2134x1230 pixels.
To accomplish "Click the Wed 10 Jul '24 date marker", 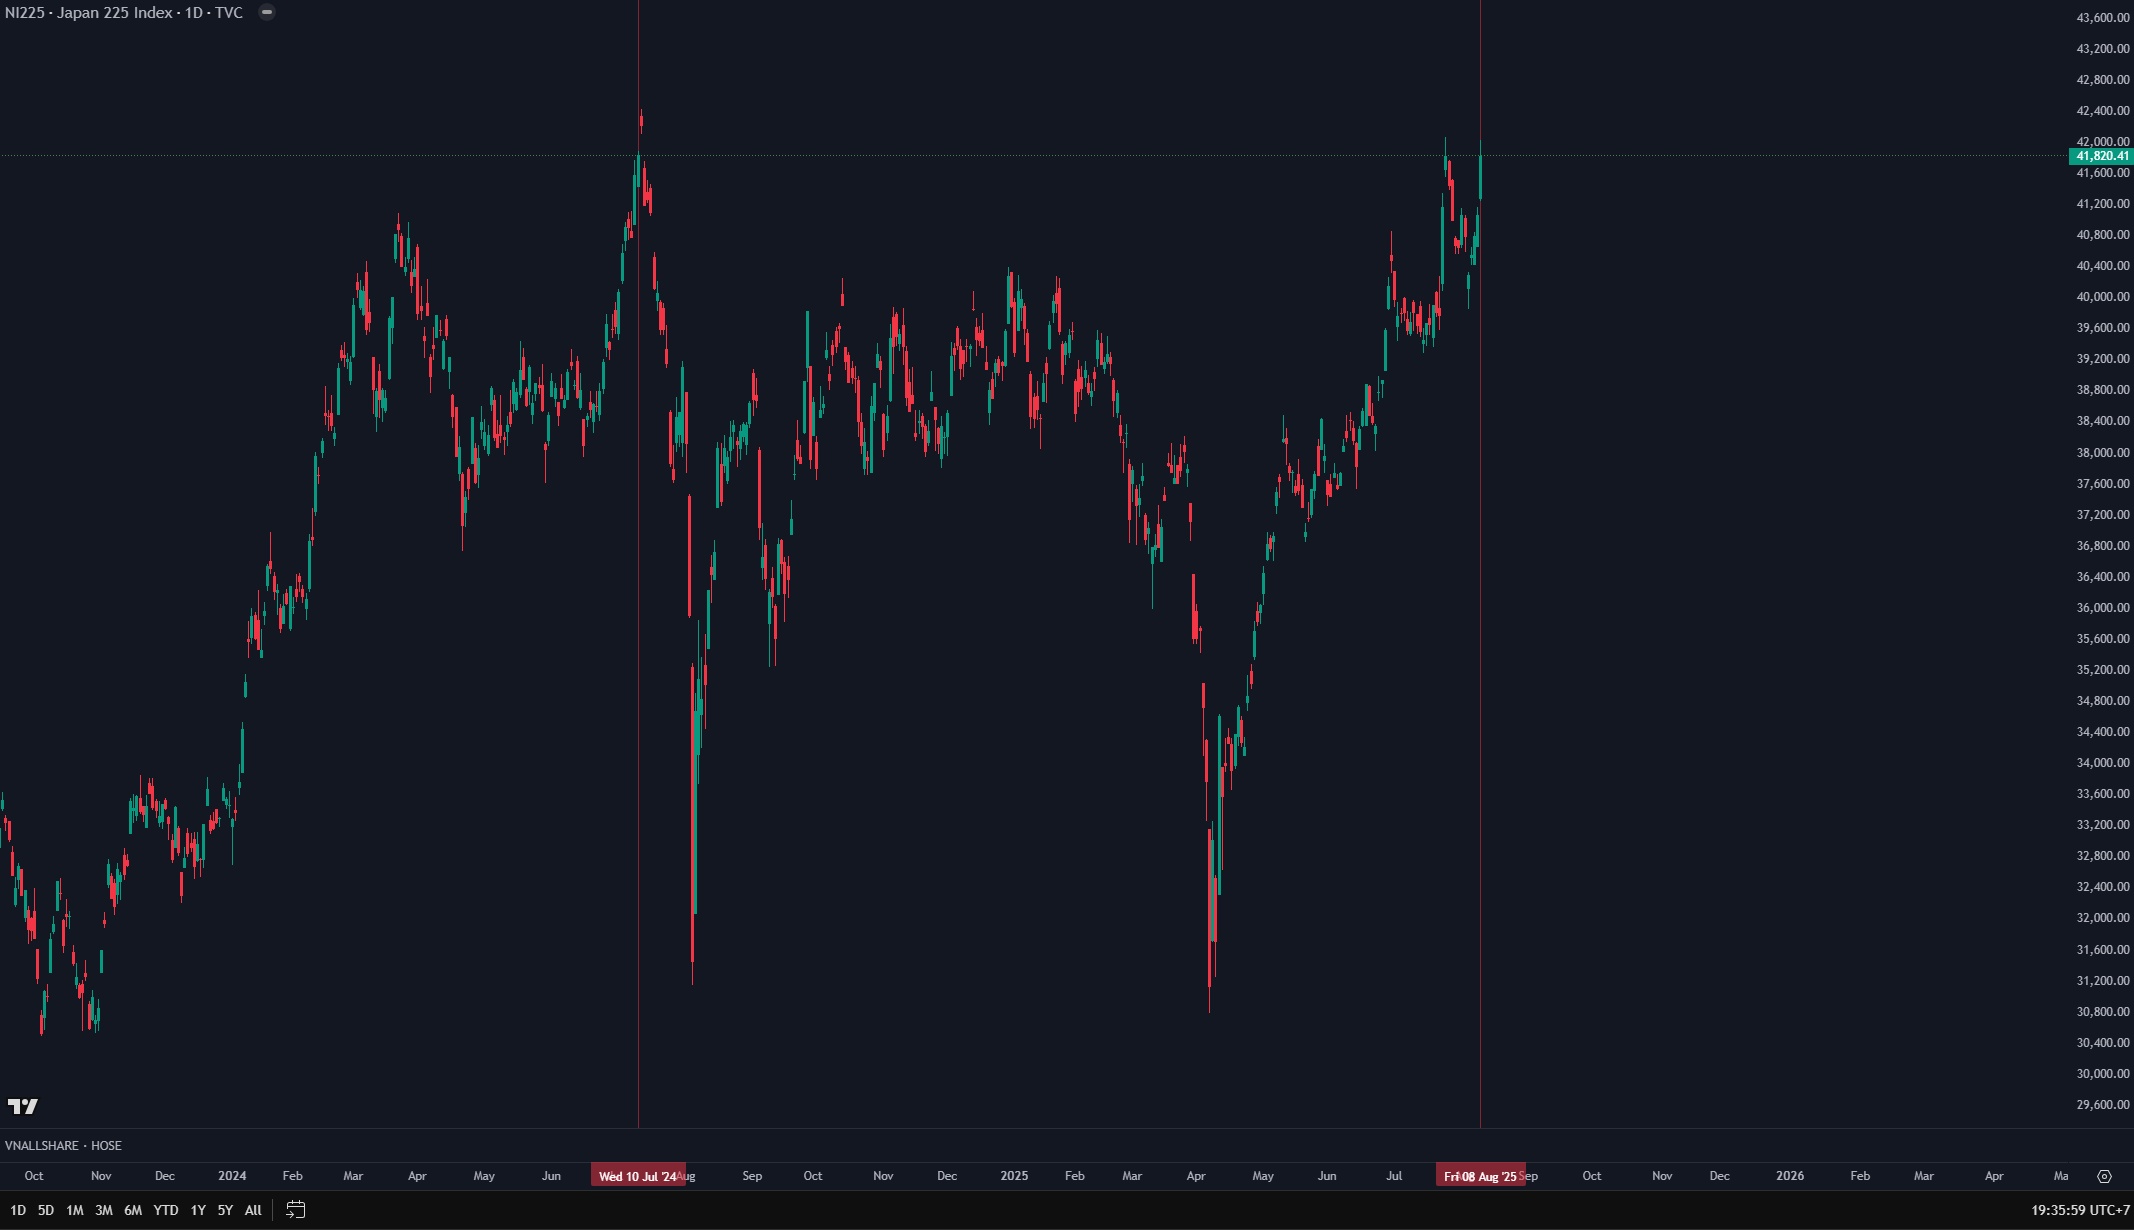I will pos(638,1176).
